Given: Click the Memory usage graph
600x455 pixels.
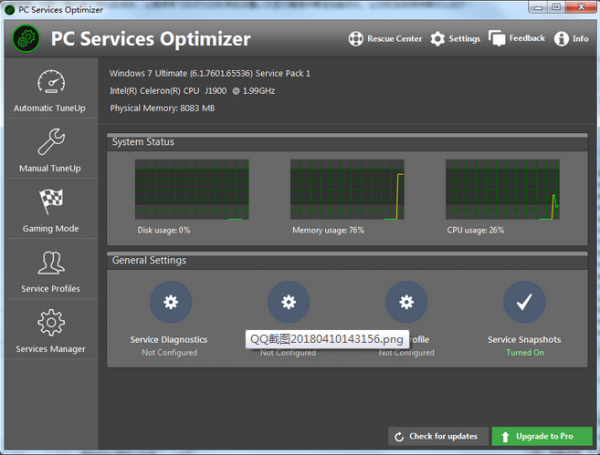Looking at the screenshot, I should click(x=347, y=189).
